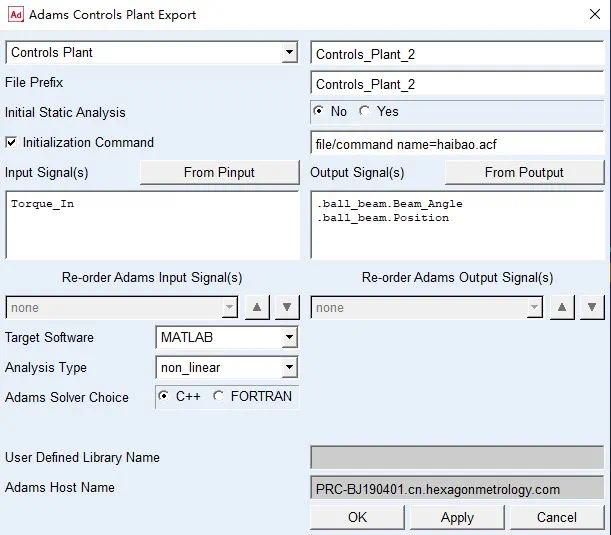Choose the FORTRAN solver option

218,397
